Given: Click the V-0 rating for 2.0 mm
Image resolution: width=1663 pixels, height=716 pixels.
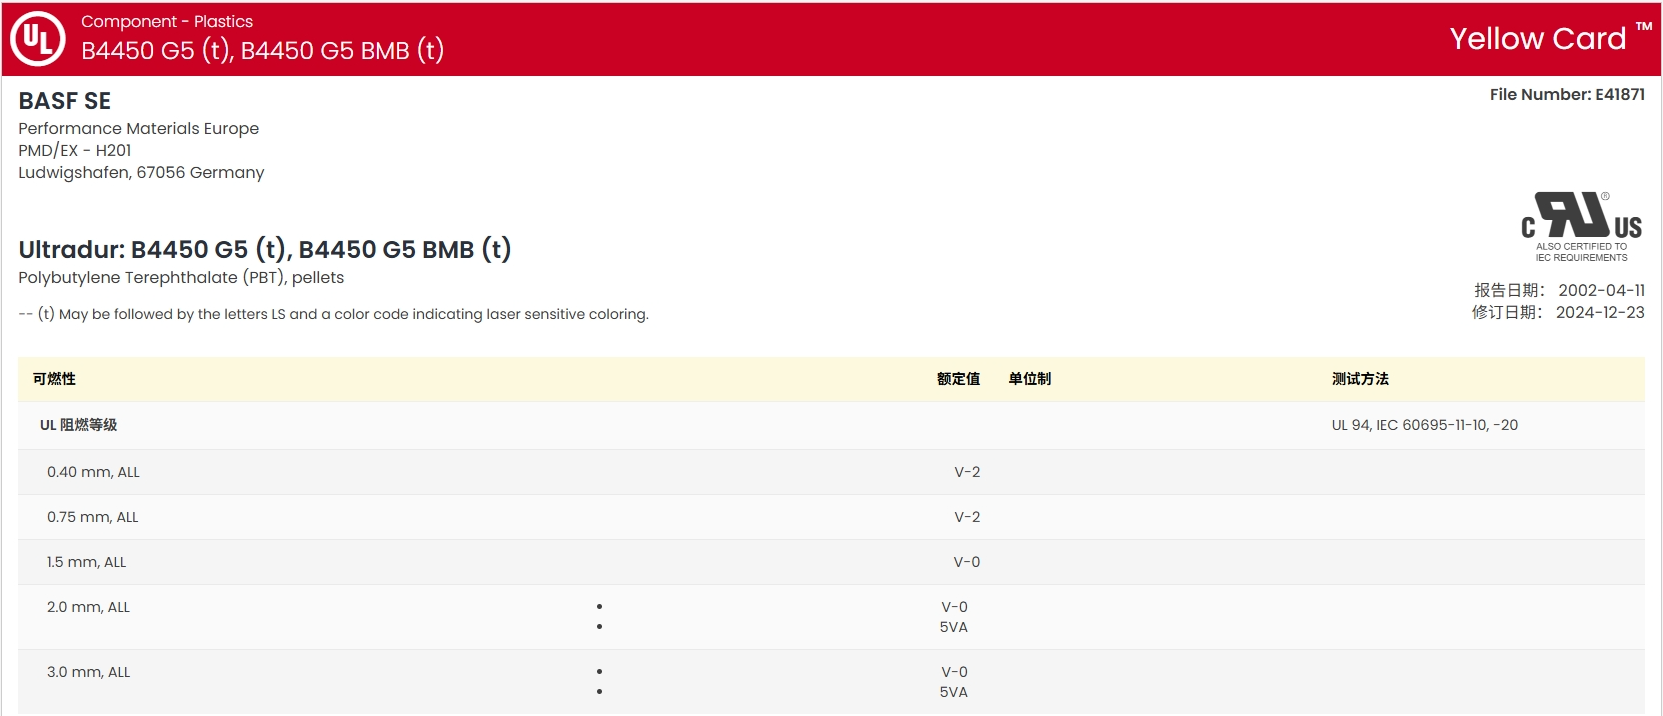Looking at the screenshot, I should tap(954, 607).
